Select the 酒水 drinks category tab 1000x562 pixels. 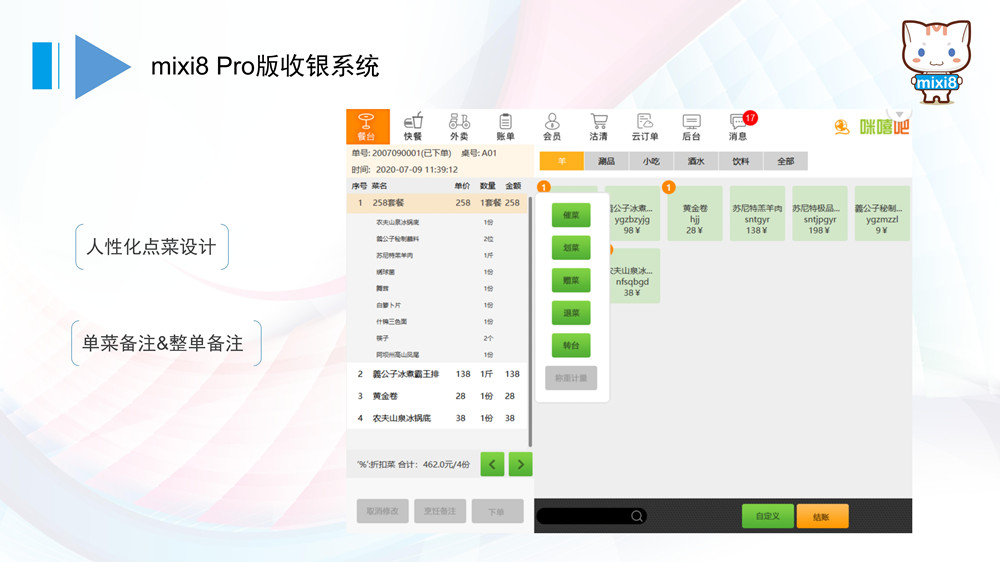[696, 161]
